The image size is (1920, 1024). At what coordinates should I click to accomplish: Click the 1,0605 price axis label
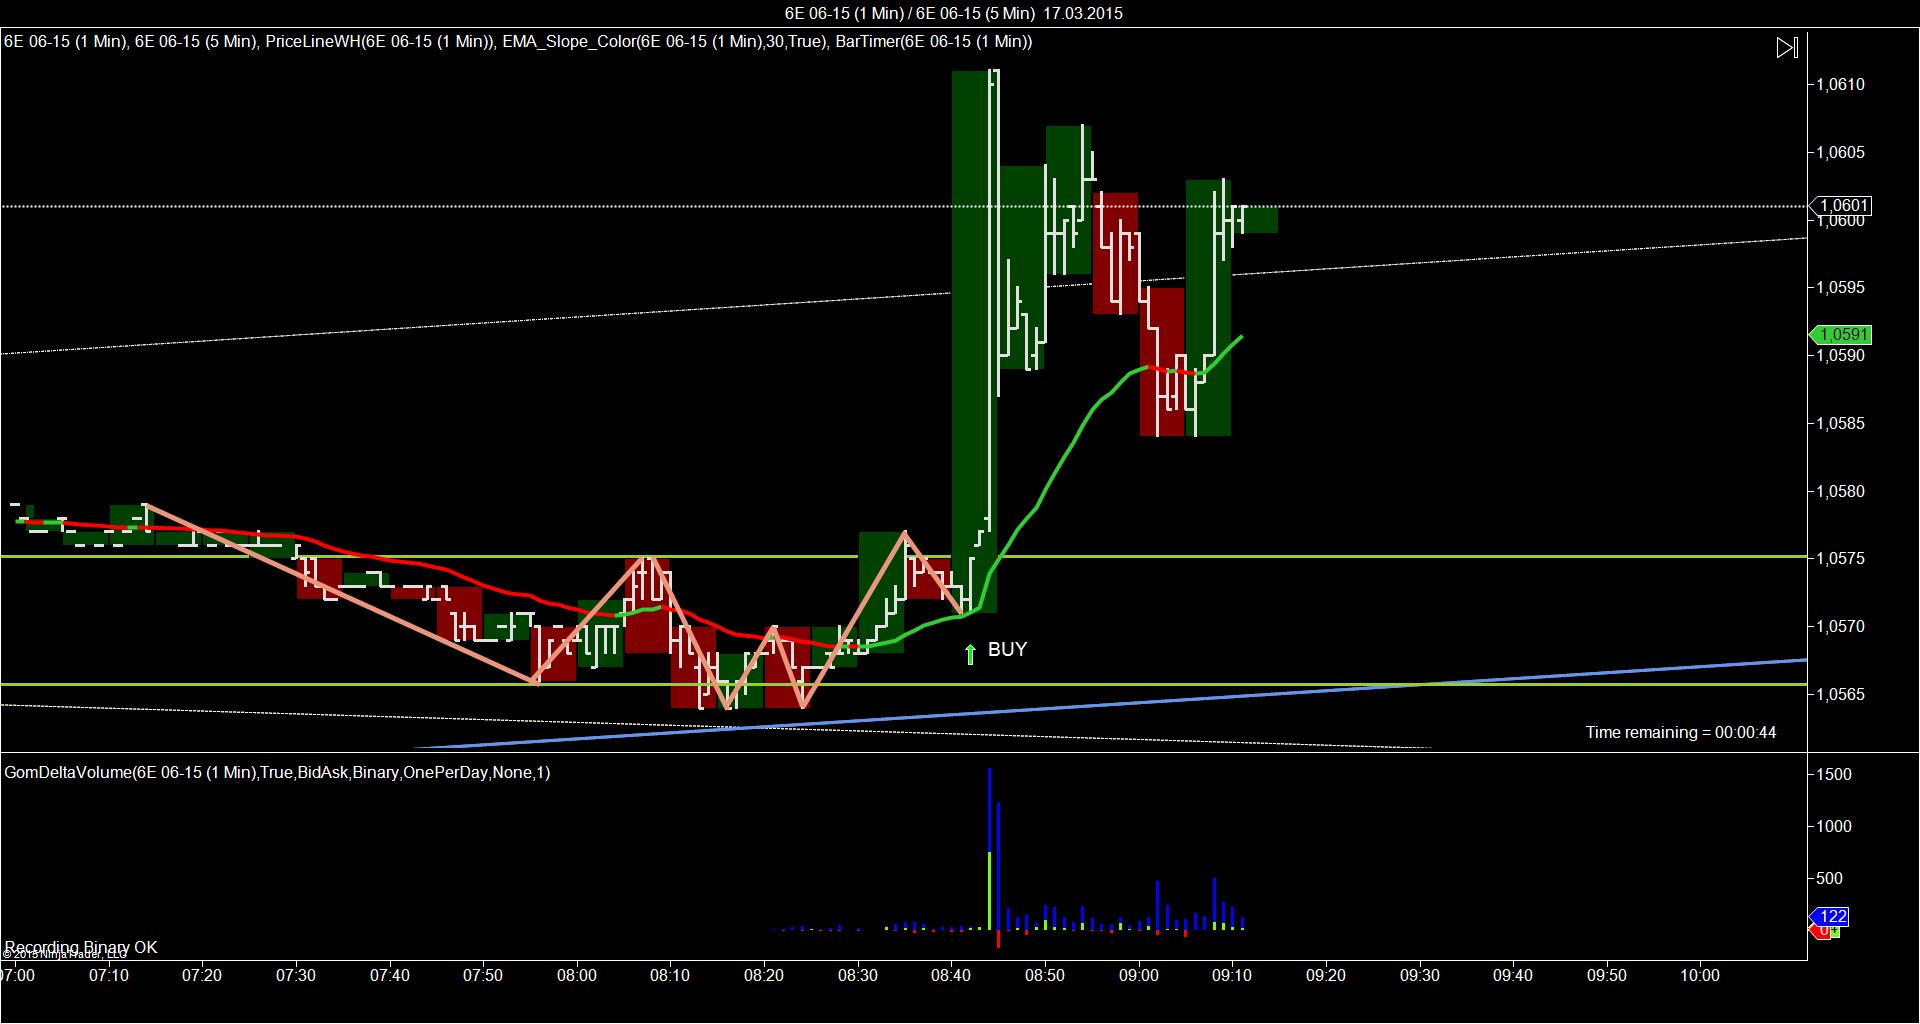(1840, 153)
